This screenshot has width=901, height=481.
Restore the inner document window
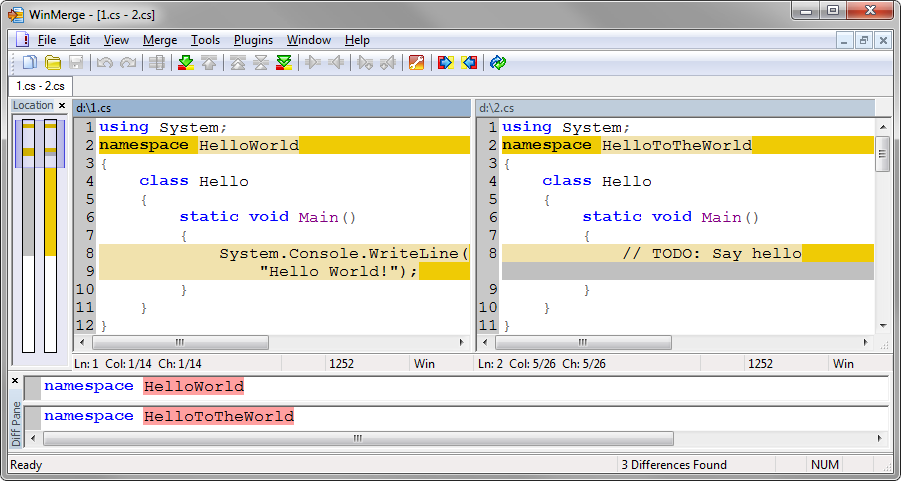tap(863, 40)
